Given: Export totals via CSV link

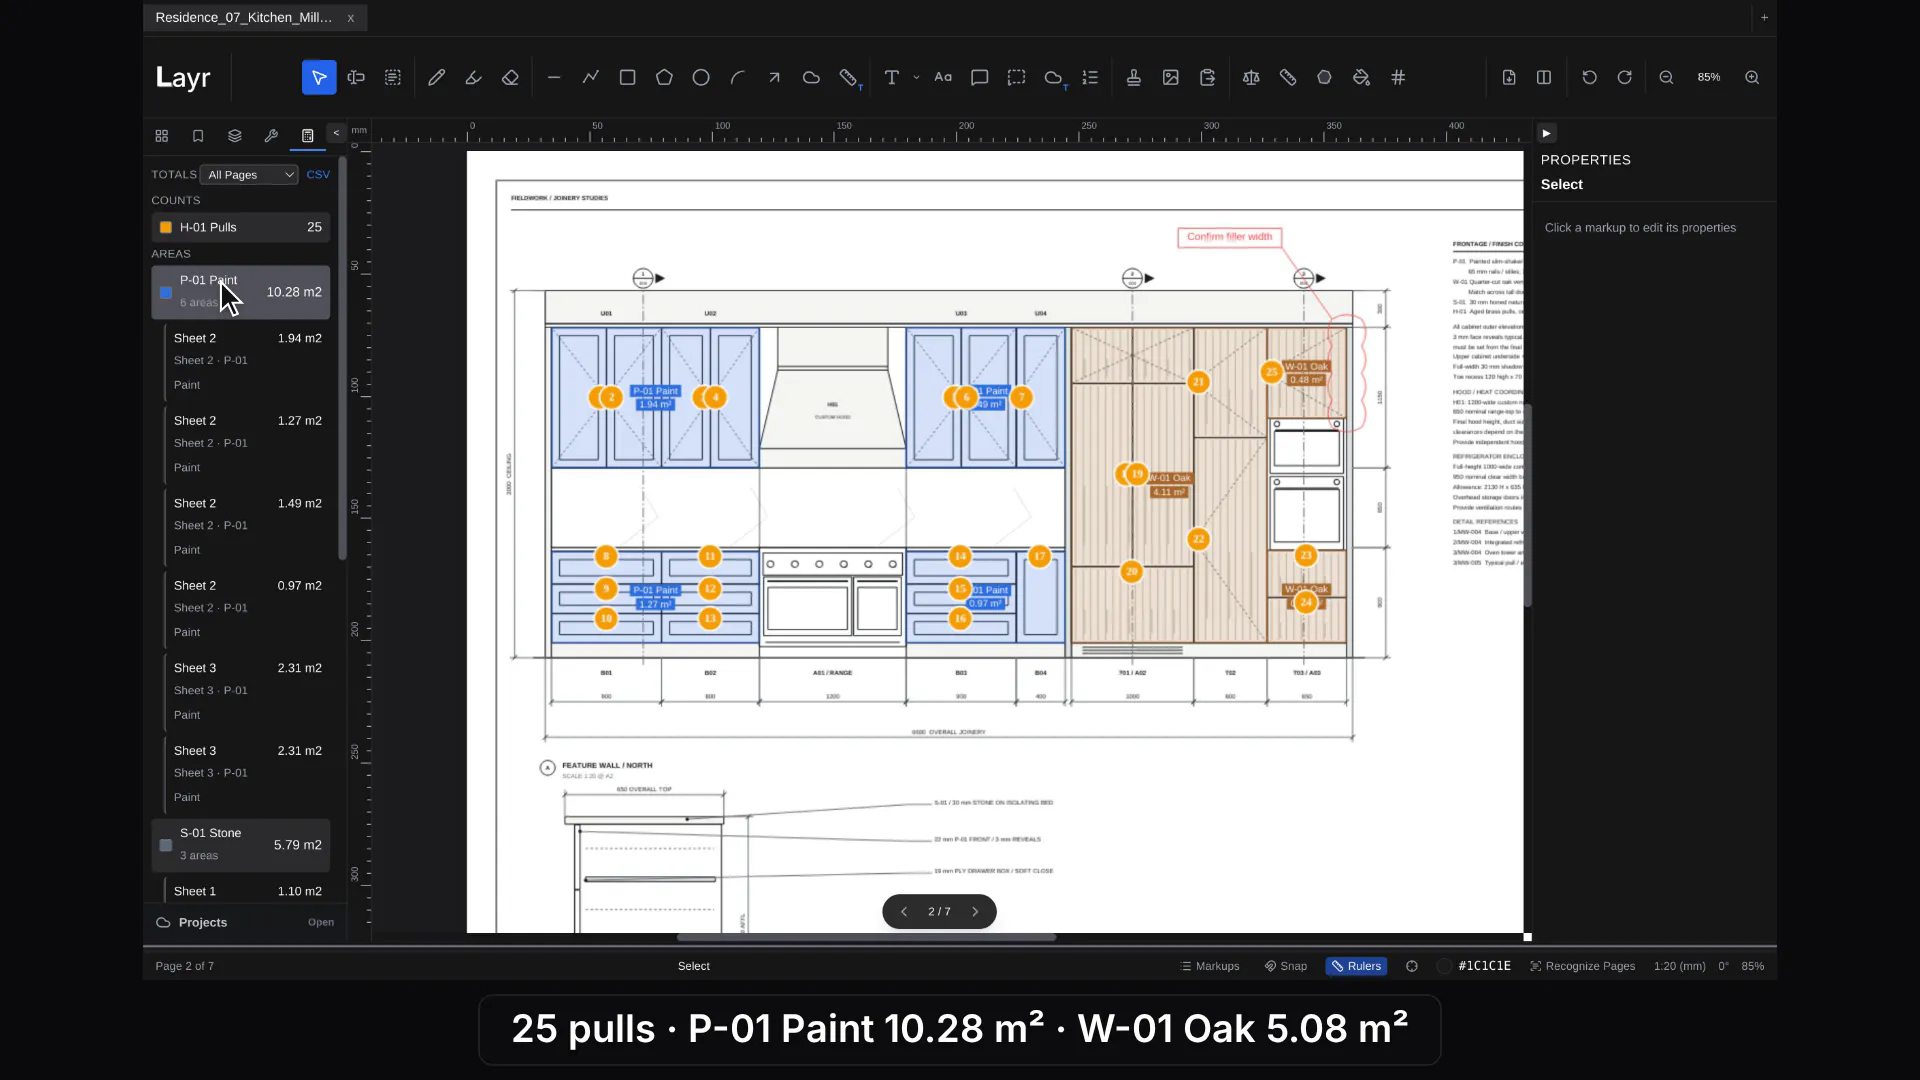Looking at the screenshot, I should [318, 175].
